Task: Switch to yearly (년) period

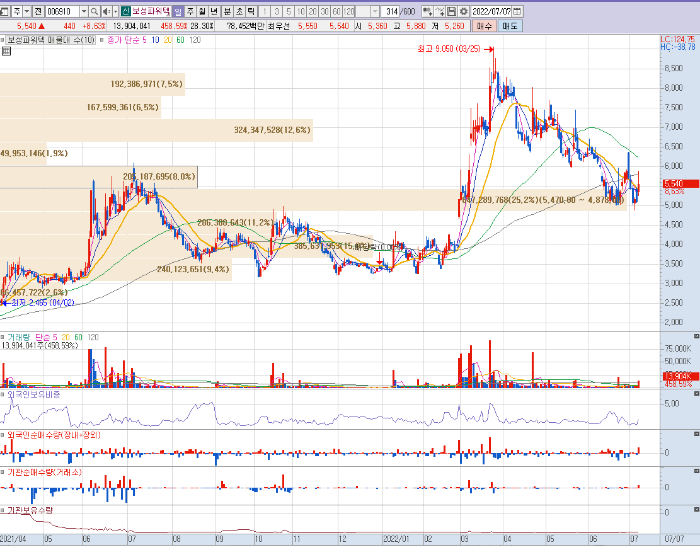Action: (x=215, y=11)
